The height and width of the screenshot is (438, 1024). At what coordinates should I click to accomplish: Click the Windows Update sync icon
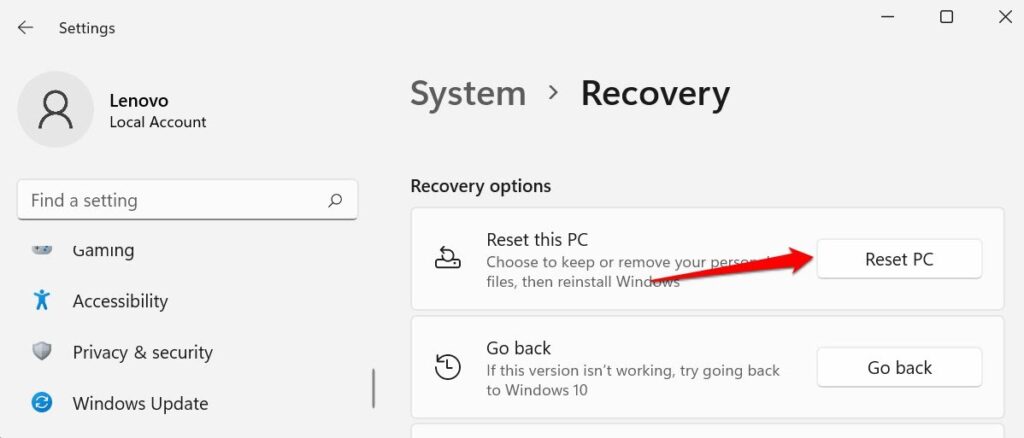[42, 403]
